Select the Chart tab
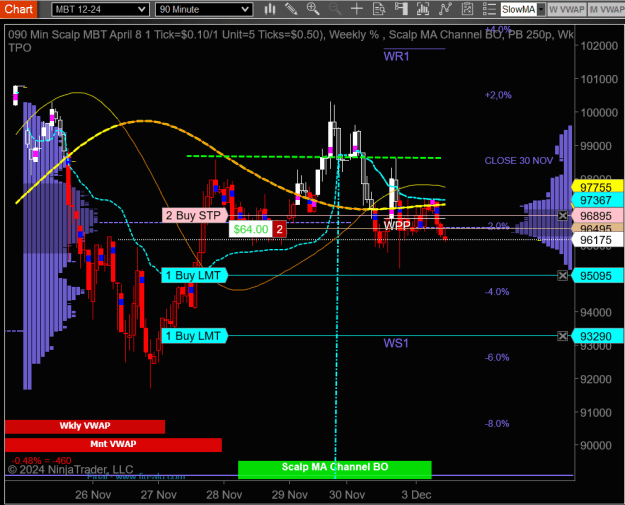The height and width of the screenshot is (505, 625). pyautogui.click(x=19, y=9)
